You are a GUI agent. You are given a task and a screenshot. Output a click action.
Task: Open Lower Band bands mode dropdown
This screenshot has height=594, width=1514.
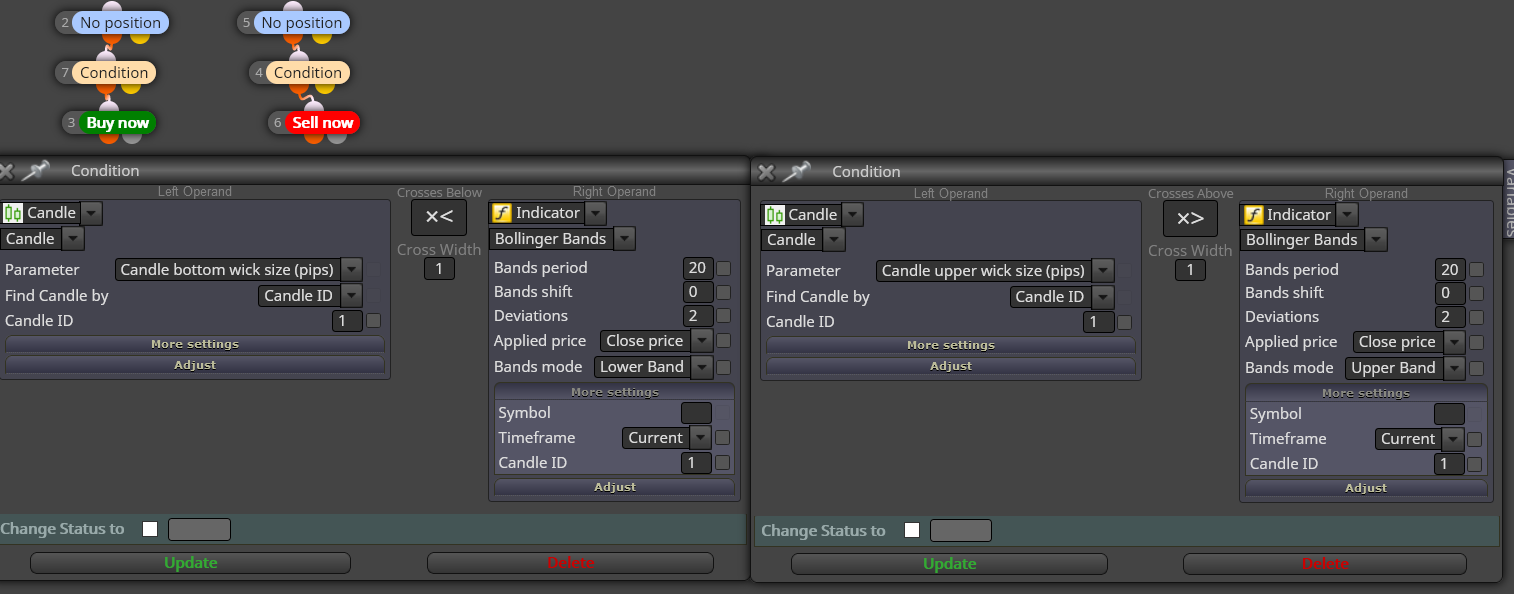tap(702, 367)
